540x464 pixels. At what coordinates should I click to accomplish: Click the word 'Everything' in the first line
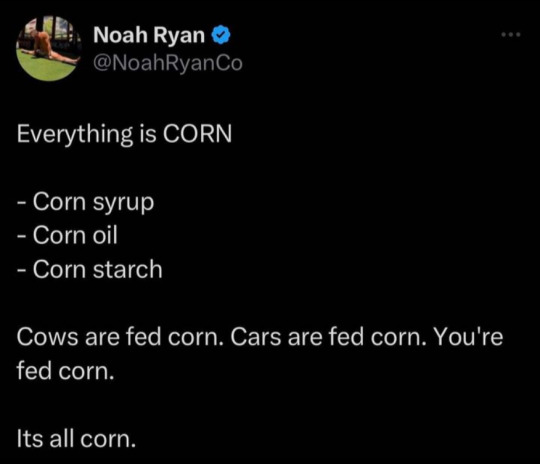tap(75, 135)
